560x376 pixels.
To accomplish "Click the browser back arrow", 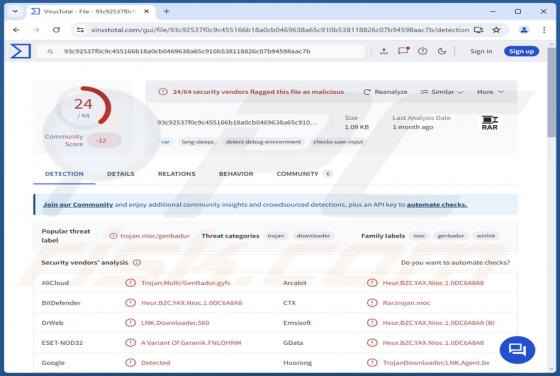I will point(16,30).
